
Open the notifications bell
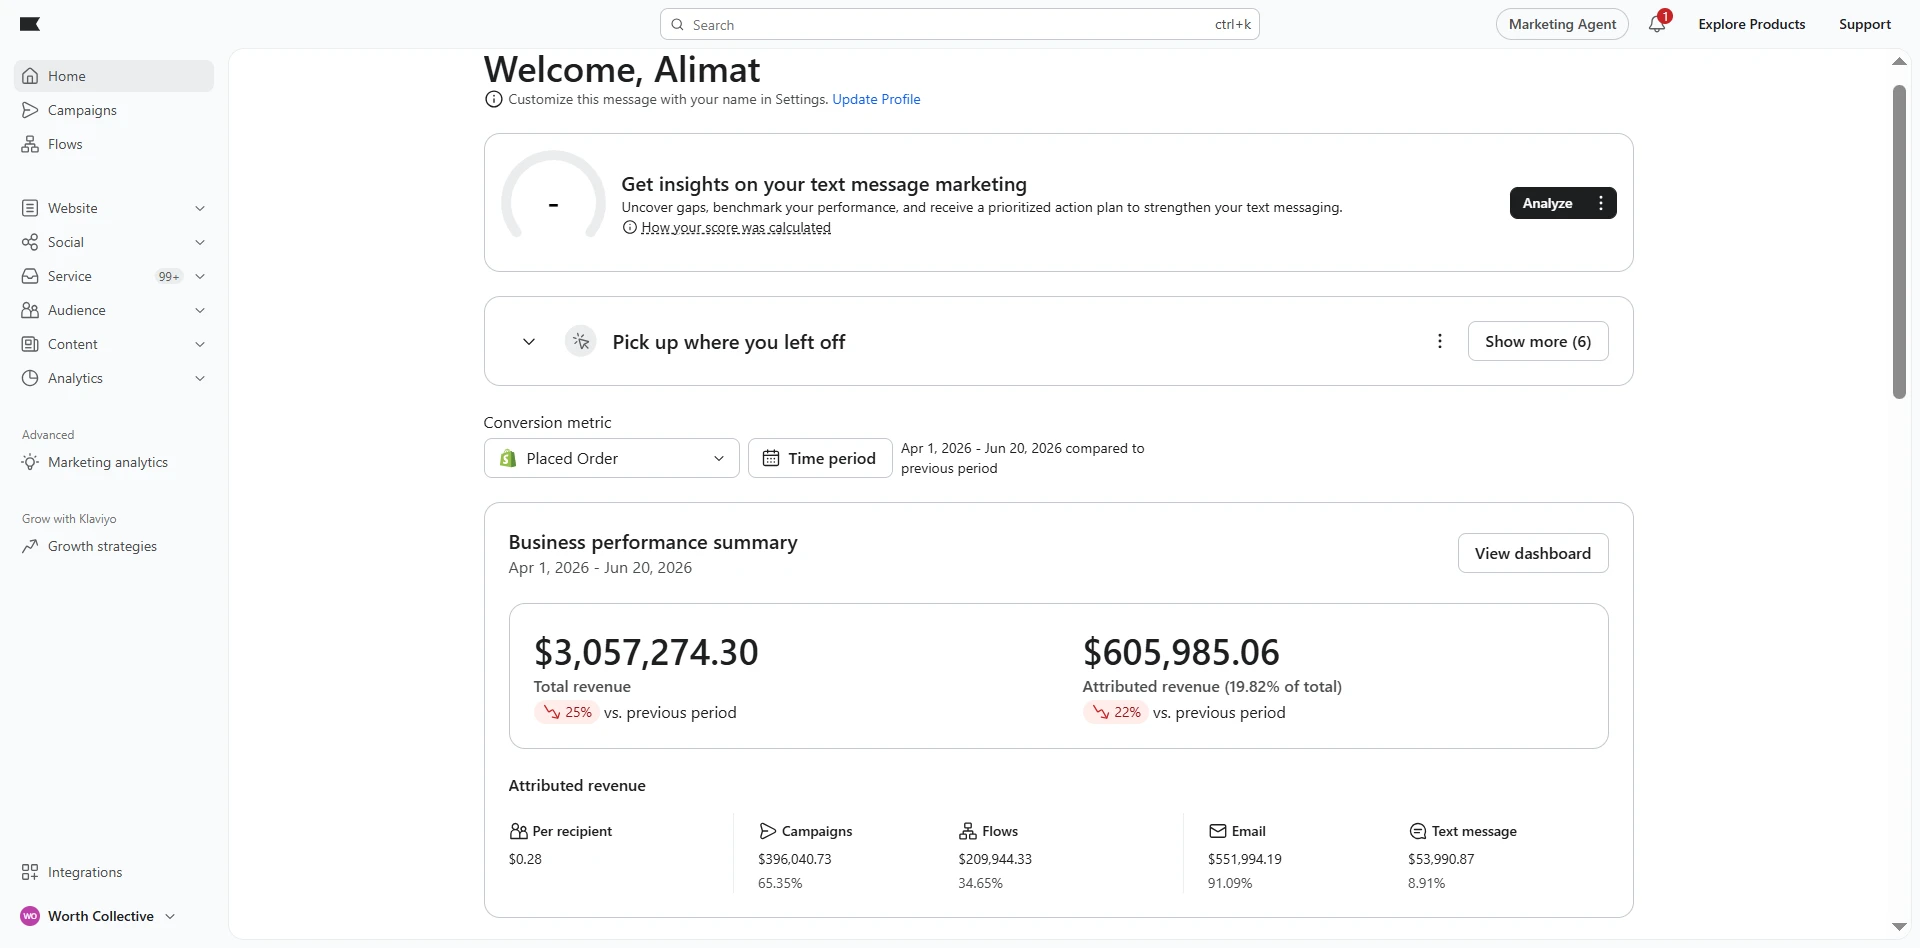click(1658, 24)
